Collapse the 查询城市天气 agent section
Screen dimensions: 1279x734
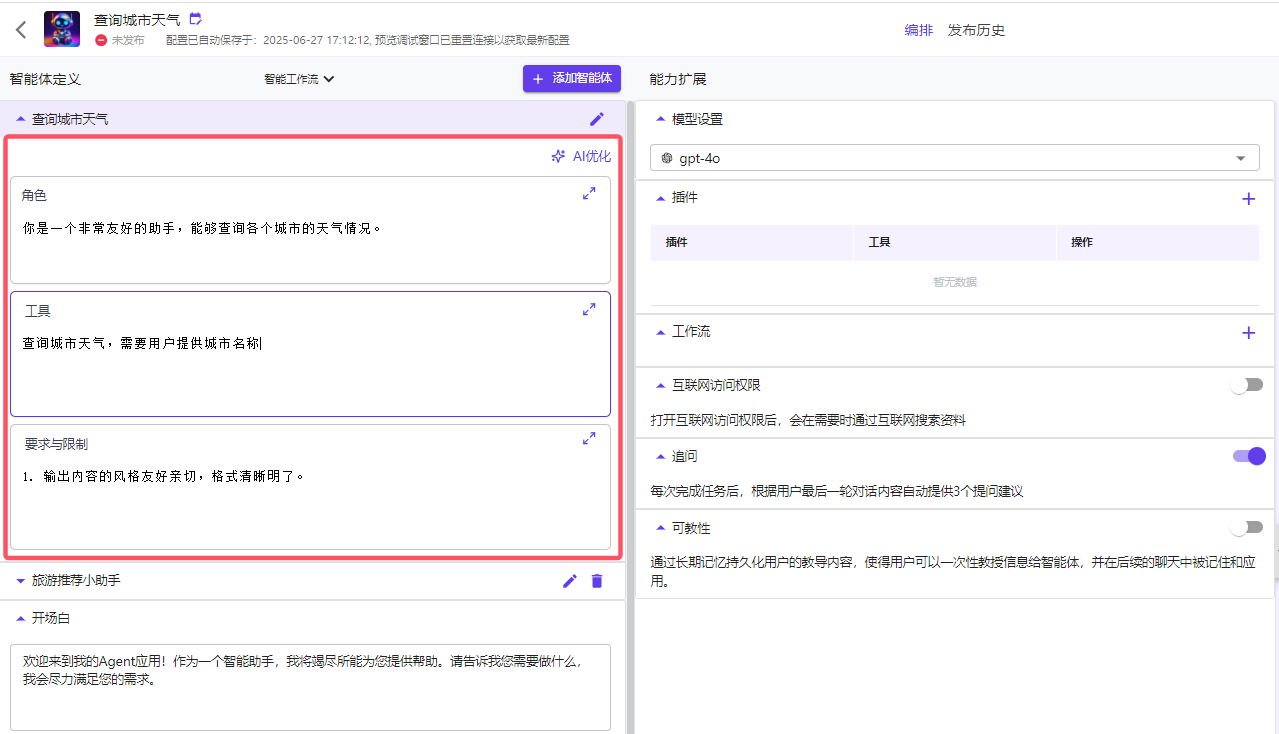(21, 119)
